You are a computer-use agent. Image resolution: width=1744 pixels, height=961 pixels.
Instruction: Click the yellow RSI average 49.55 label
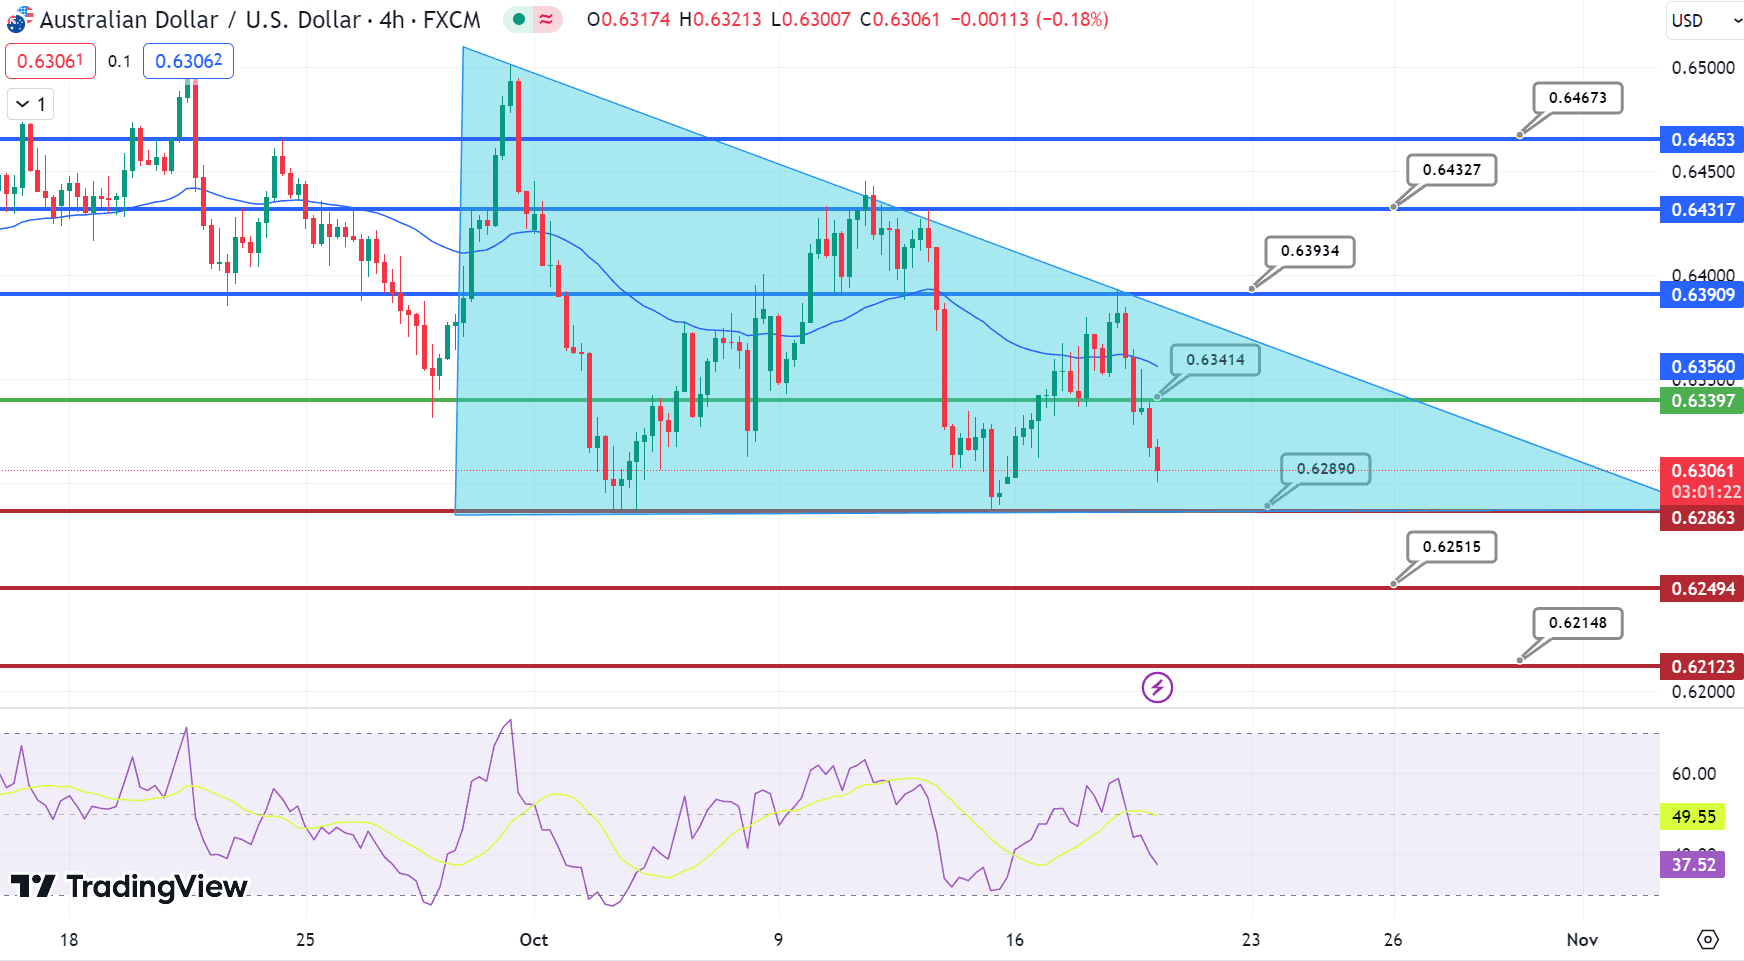tap(1692, 817)
